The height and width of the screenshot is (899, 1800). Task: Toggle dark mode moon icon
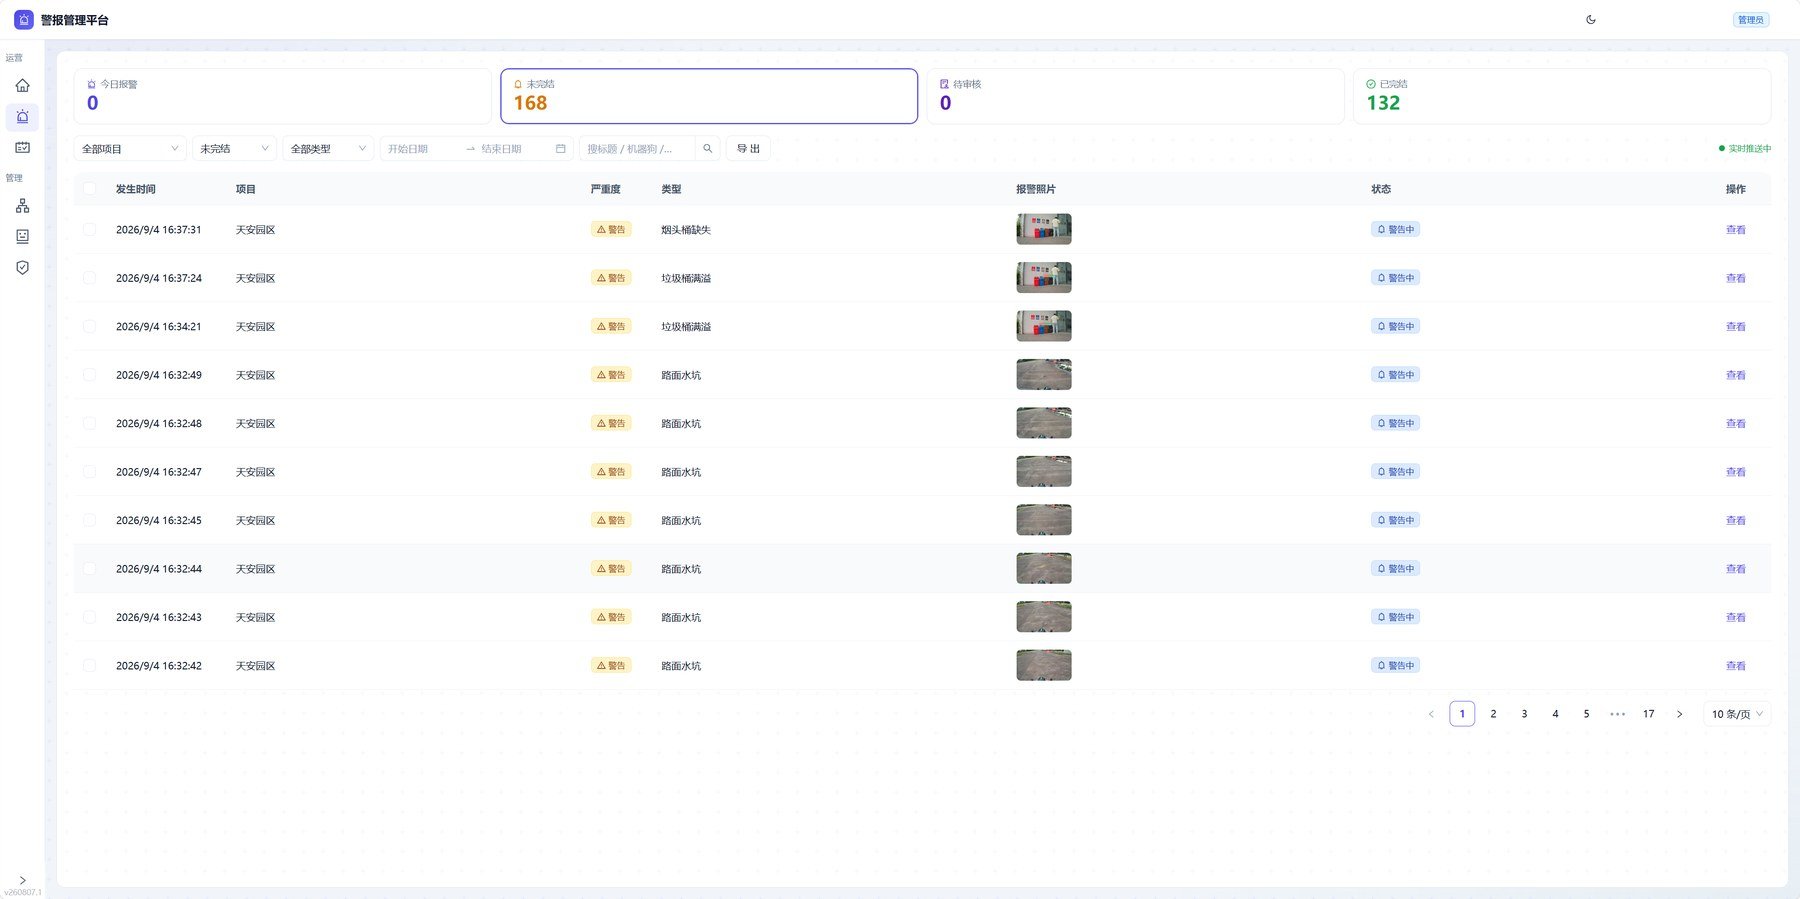click(x=1591, y=20)
